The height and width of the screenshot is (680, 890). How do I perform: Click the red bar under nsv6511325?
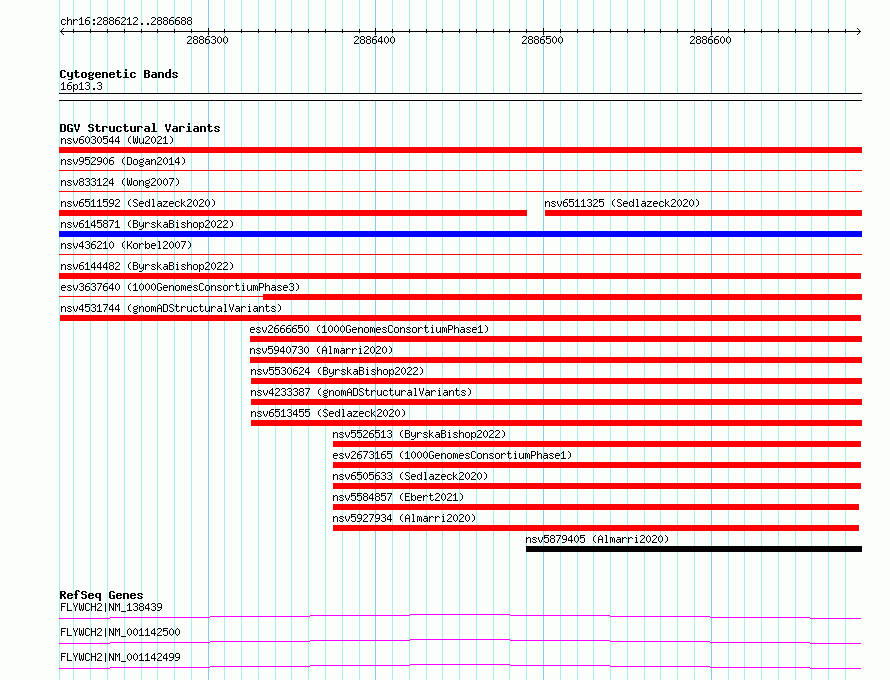[x=703, y=213]
